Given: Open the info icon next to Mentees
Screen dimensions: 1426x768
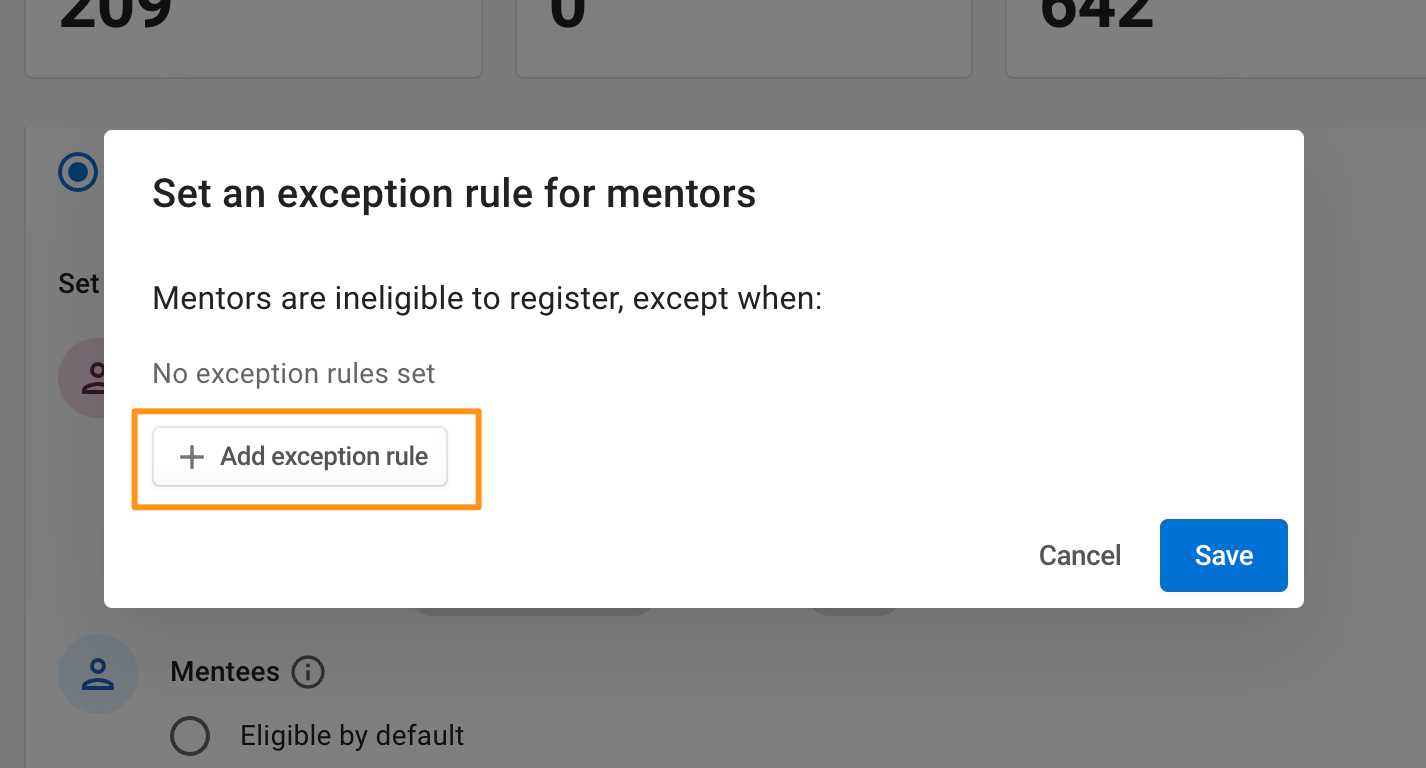Looking at the screenshot, I should tap(308, 671).
